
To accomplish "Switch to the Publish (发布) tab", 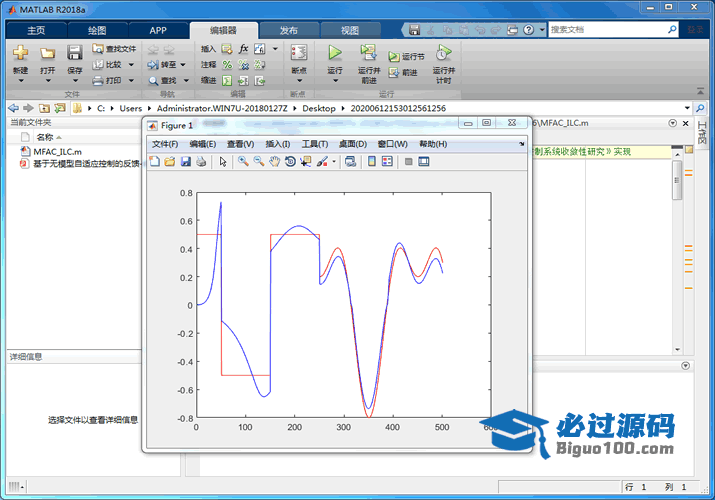I will click(x=289, y=30).
